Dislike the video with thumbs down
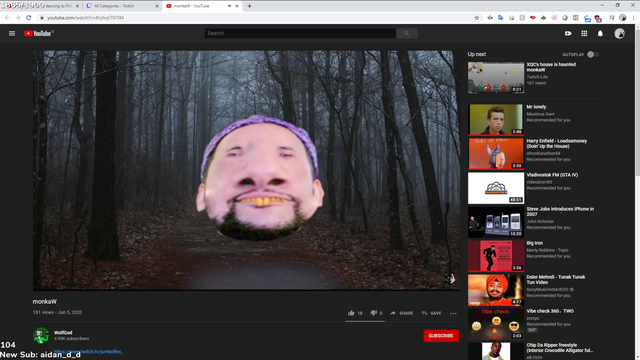Viewport: 640px width, 360px height. [x=373, y=313]
